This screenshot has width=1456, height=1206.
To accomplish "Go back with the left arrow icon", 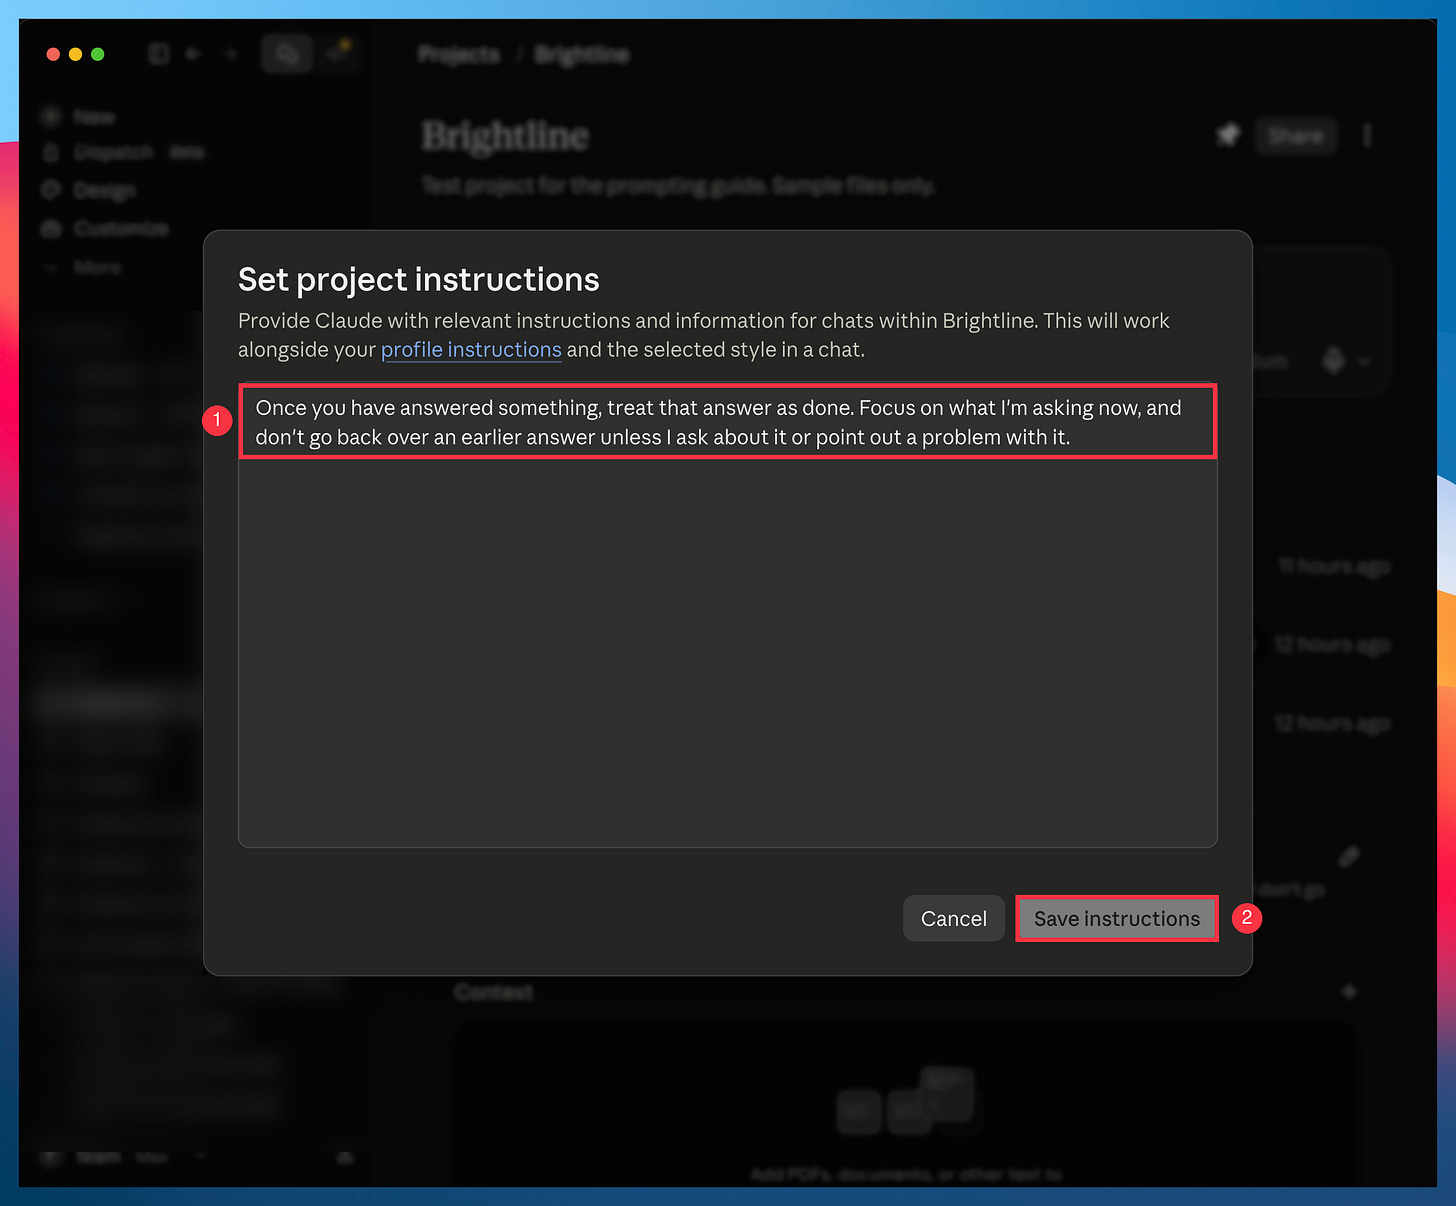I will [x=193, y=54].
